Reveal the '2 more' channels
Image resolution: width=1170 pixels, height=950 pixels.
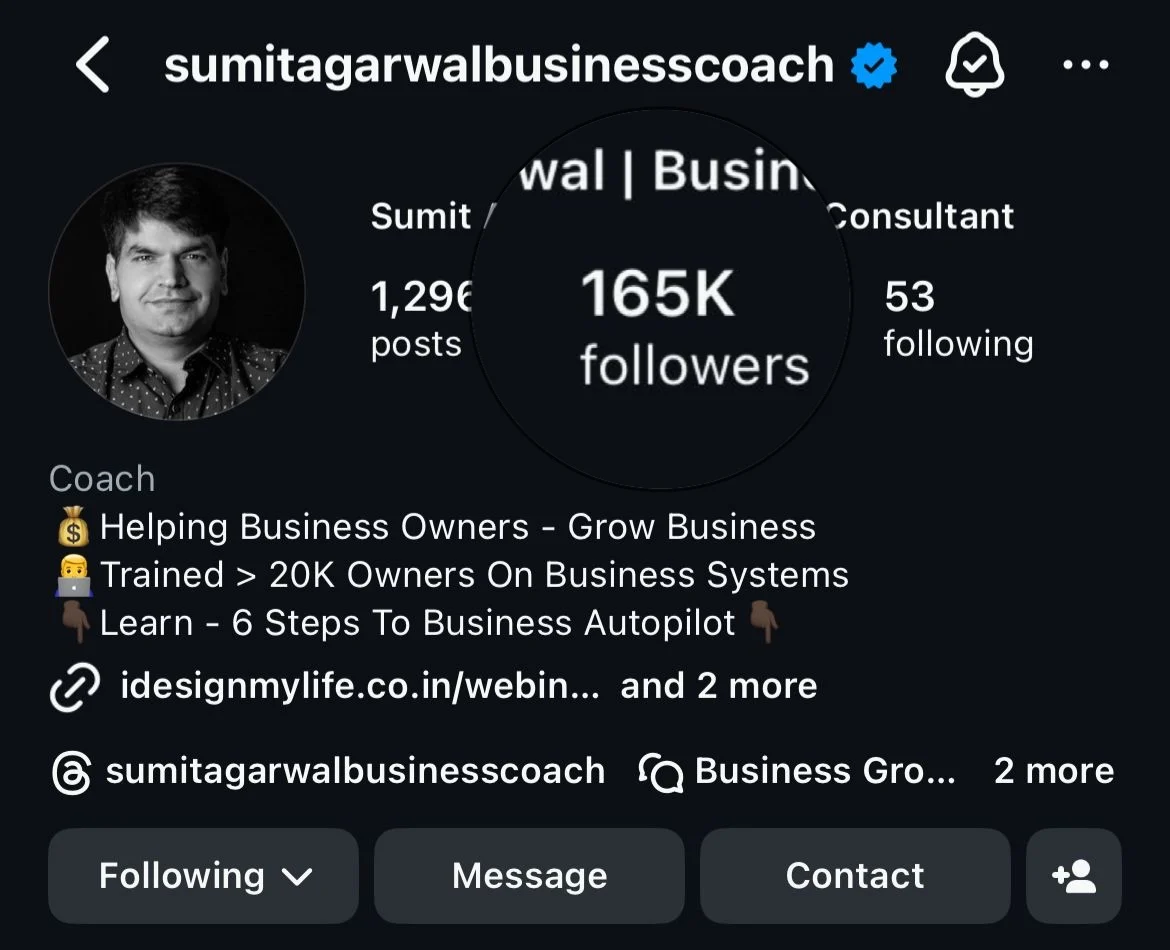click(x=1055, y=771)
